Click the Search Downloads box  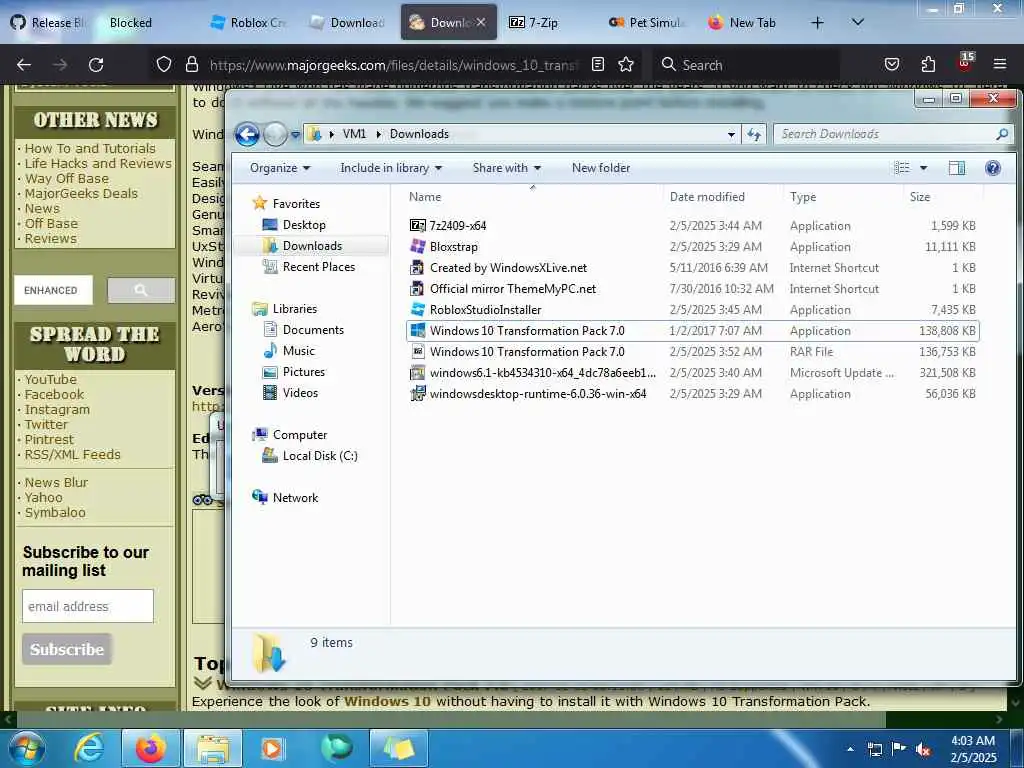(893, 134)
